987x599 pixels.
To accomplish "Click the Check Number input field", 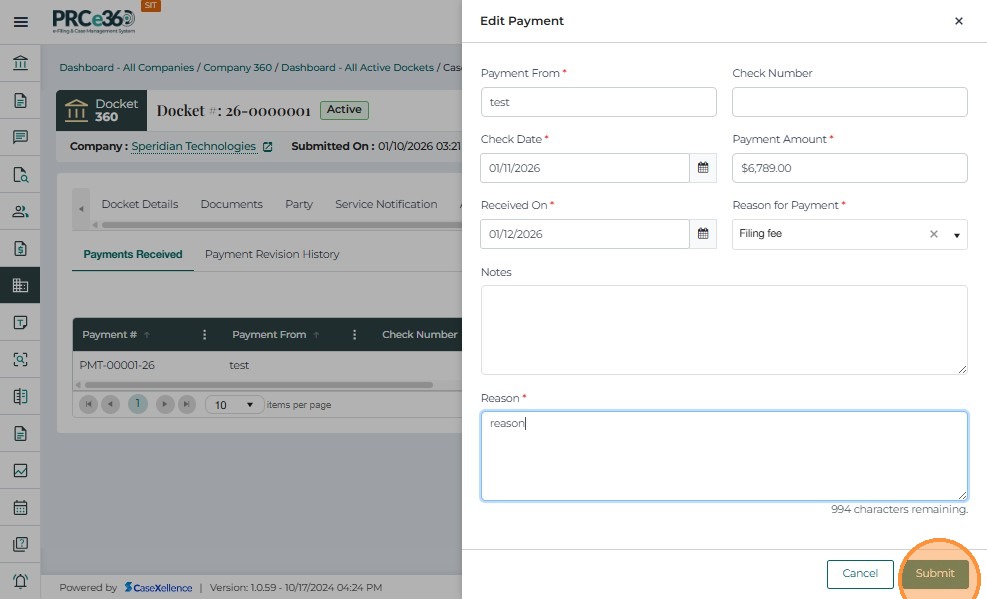I will tap(849, 102).
